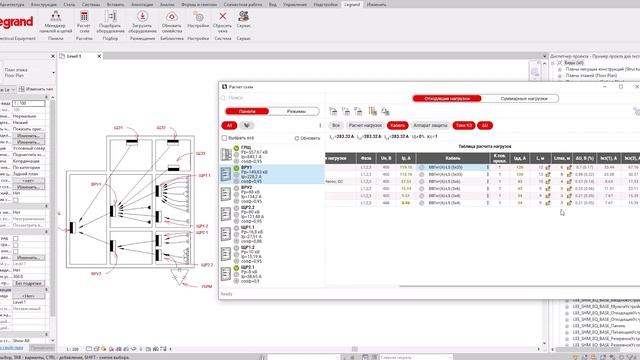Viewport: 640px width, 360px height.
Task: Toggle green status circle on ГРЩ panel
Action: [236, 148]
